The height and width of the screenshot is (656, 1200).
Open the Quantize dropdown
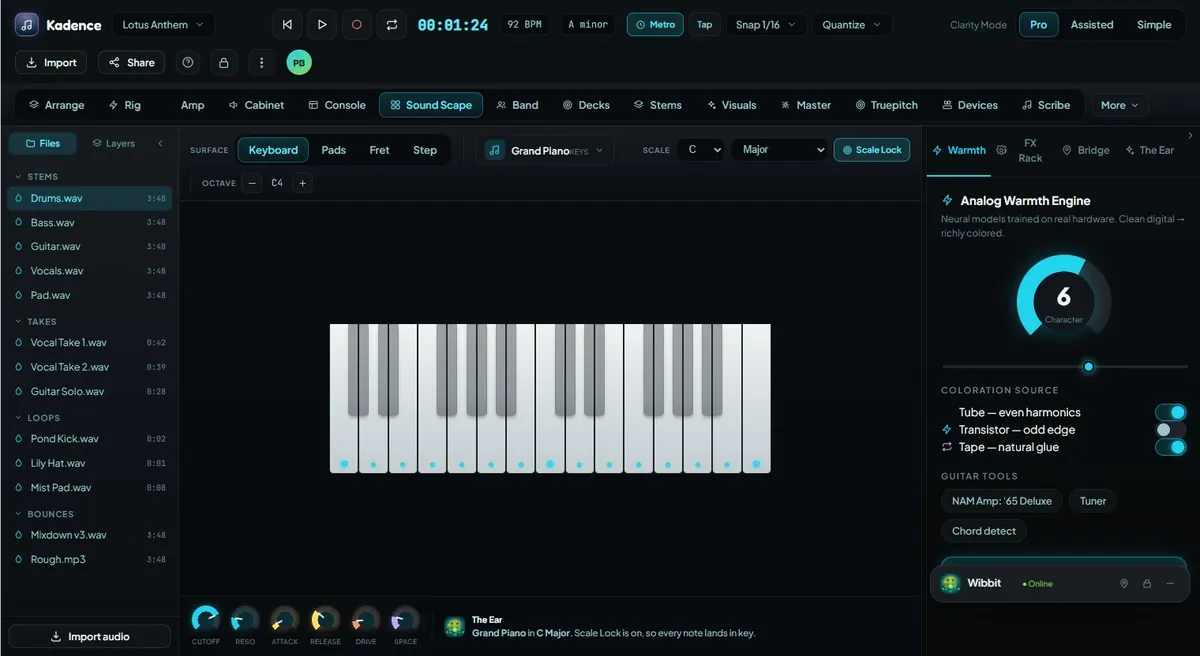[852, 24]
